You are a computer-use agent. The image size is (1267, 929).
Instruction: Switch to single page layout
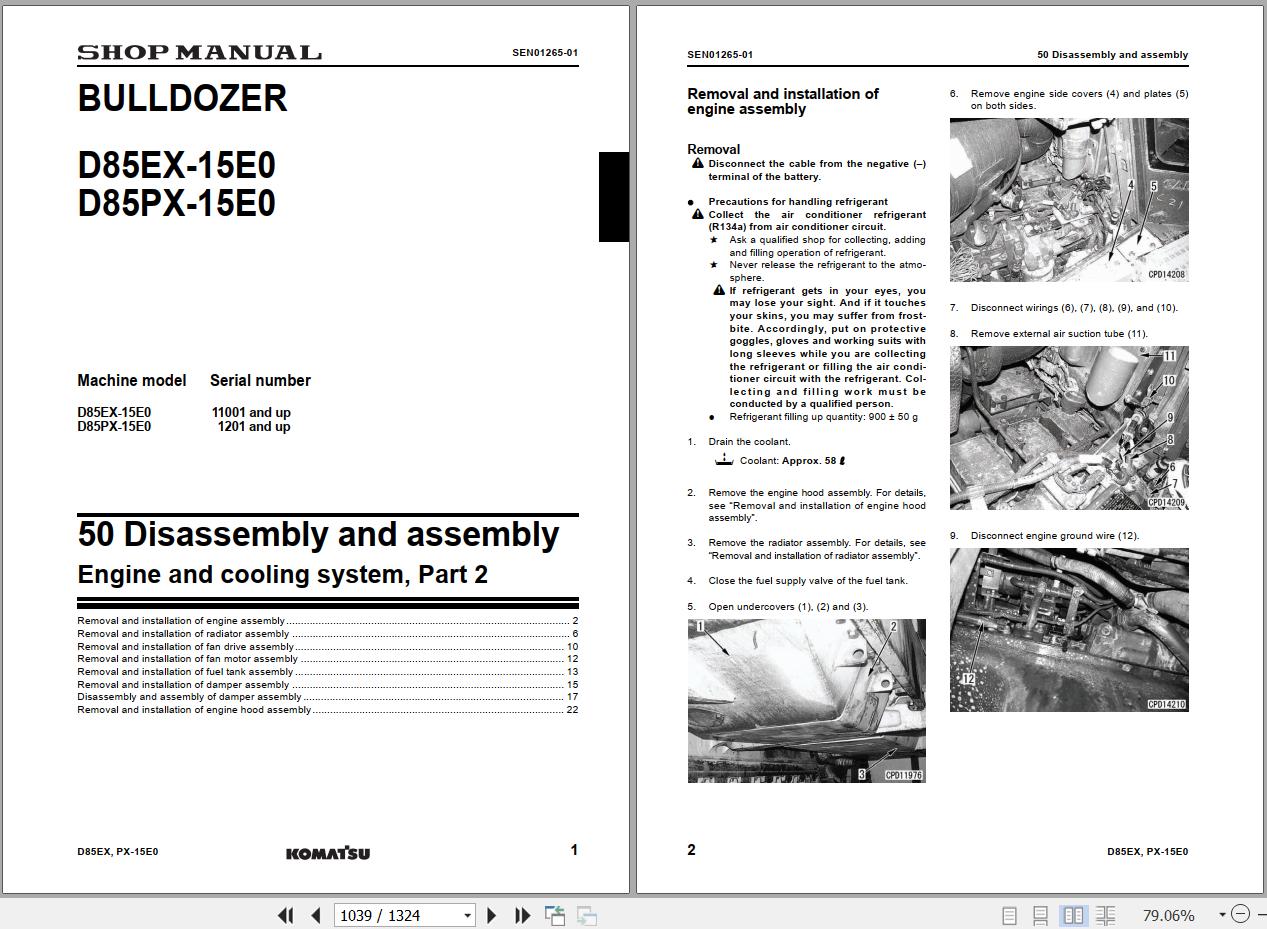[x=1009, y=915]
